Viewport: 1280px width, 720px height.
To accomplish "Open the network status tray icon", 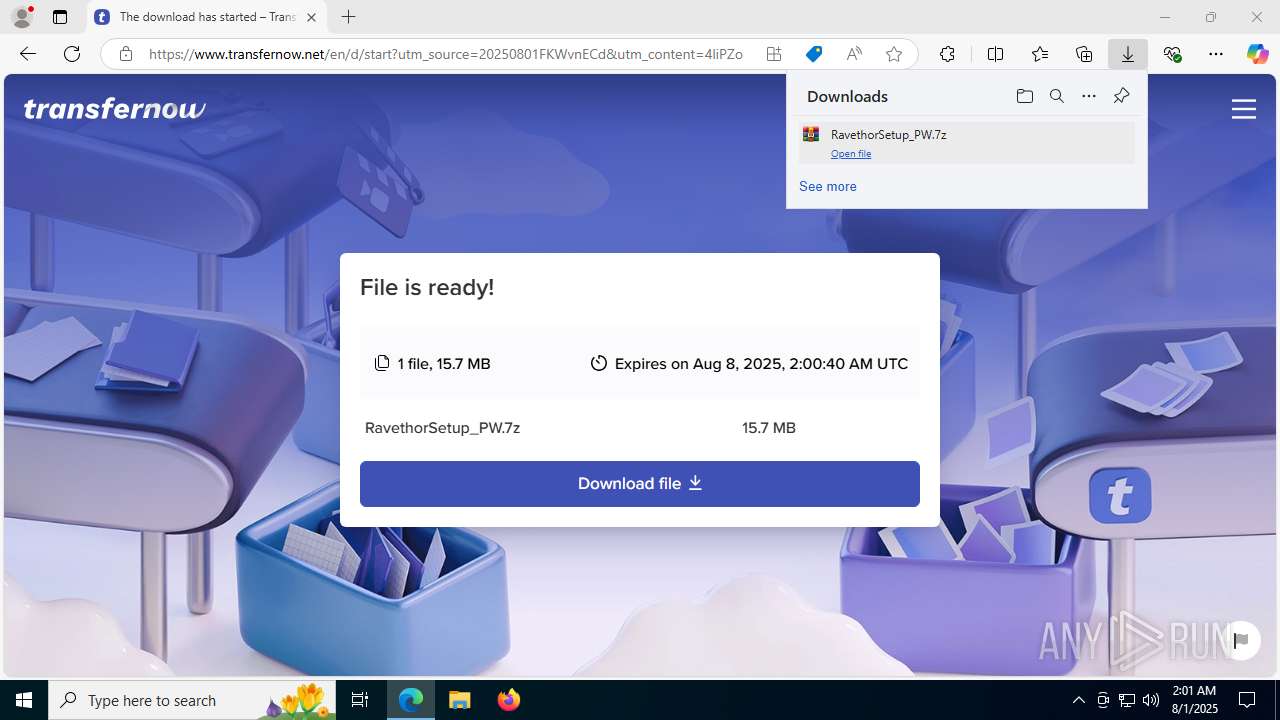I will click(1127, 700).
